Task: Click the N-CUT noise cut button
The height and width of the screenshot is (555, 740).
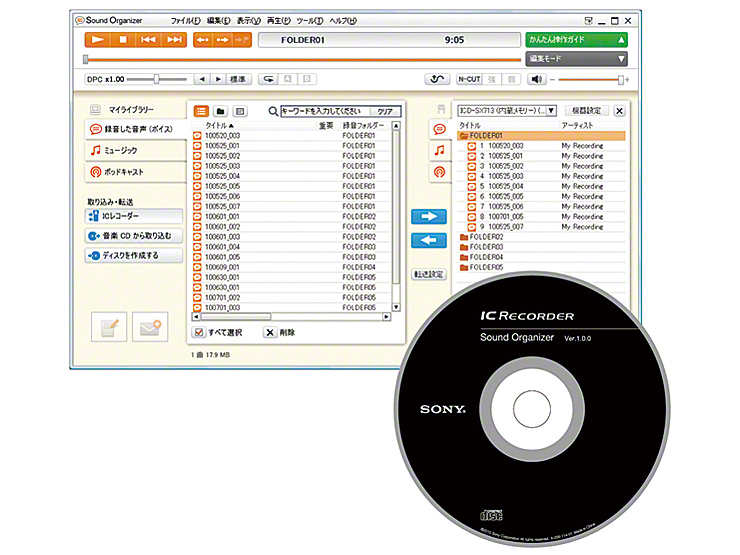Action: pyautogui.click(x=469, y=79)
